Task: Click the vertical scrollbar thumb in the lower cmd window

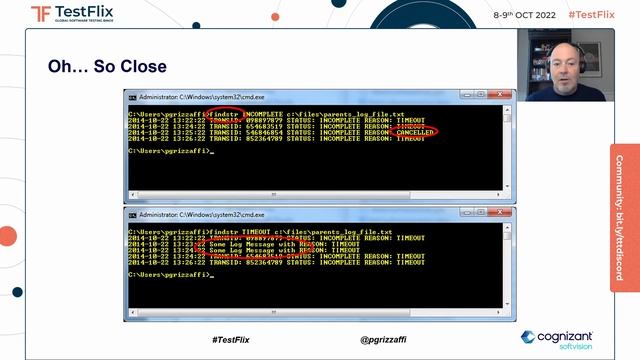Action: coord(507,236)
